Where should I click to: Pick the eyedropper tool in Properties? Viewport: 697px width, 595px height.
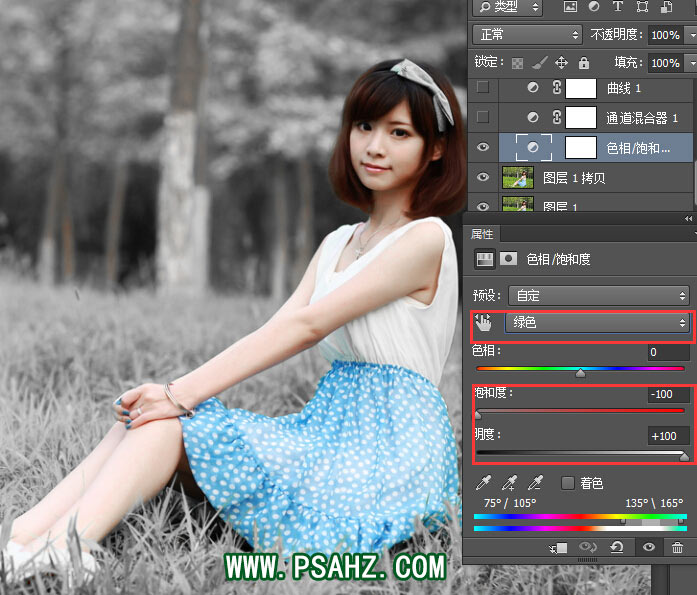484,483
